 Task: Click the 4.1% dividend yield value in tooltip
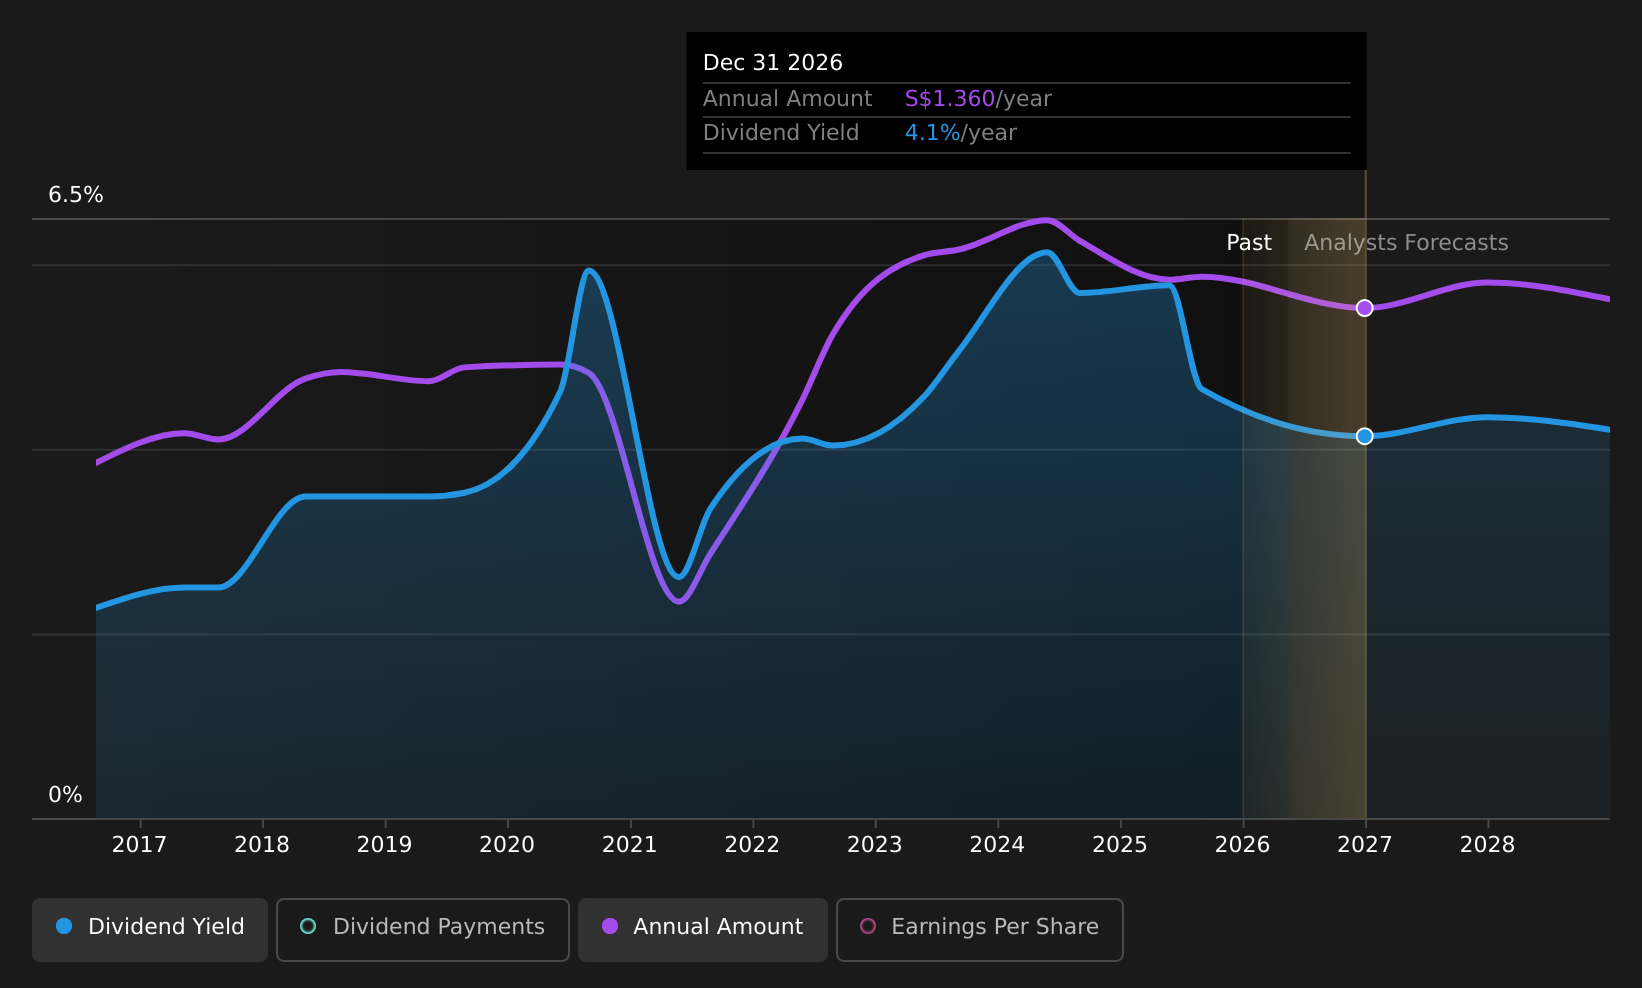click(933, 133)
